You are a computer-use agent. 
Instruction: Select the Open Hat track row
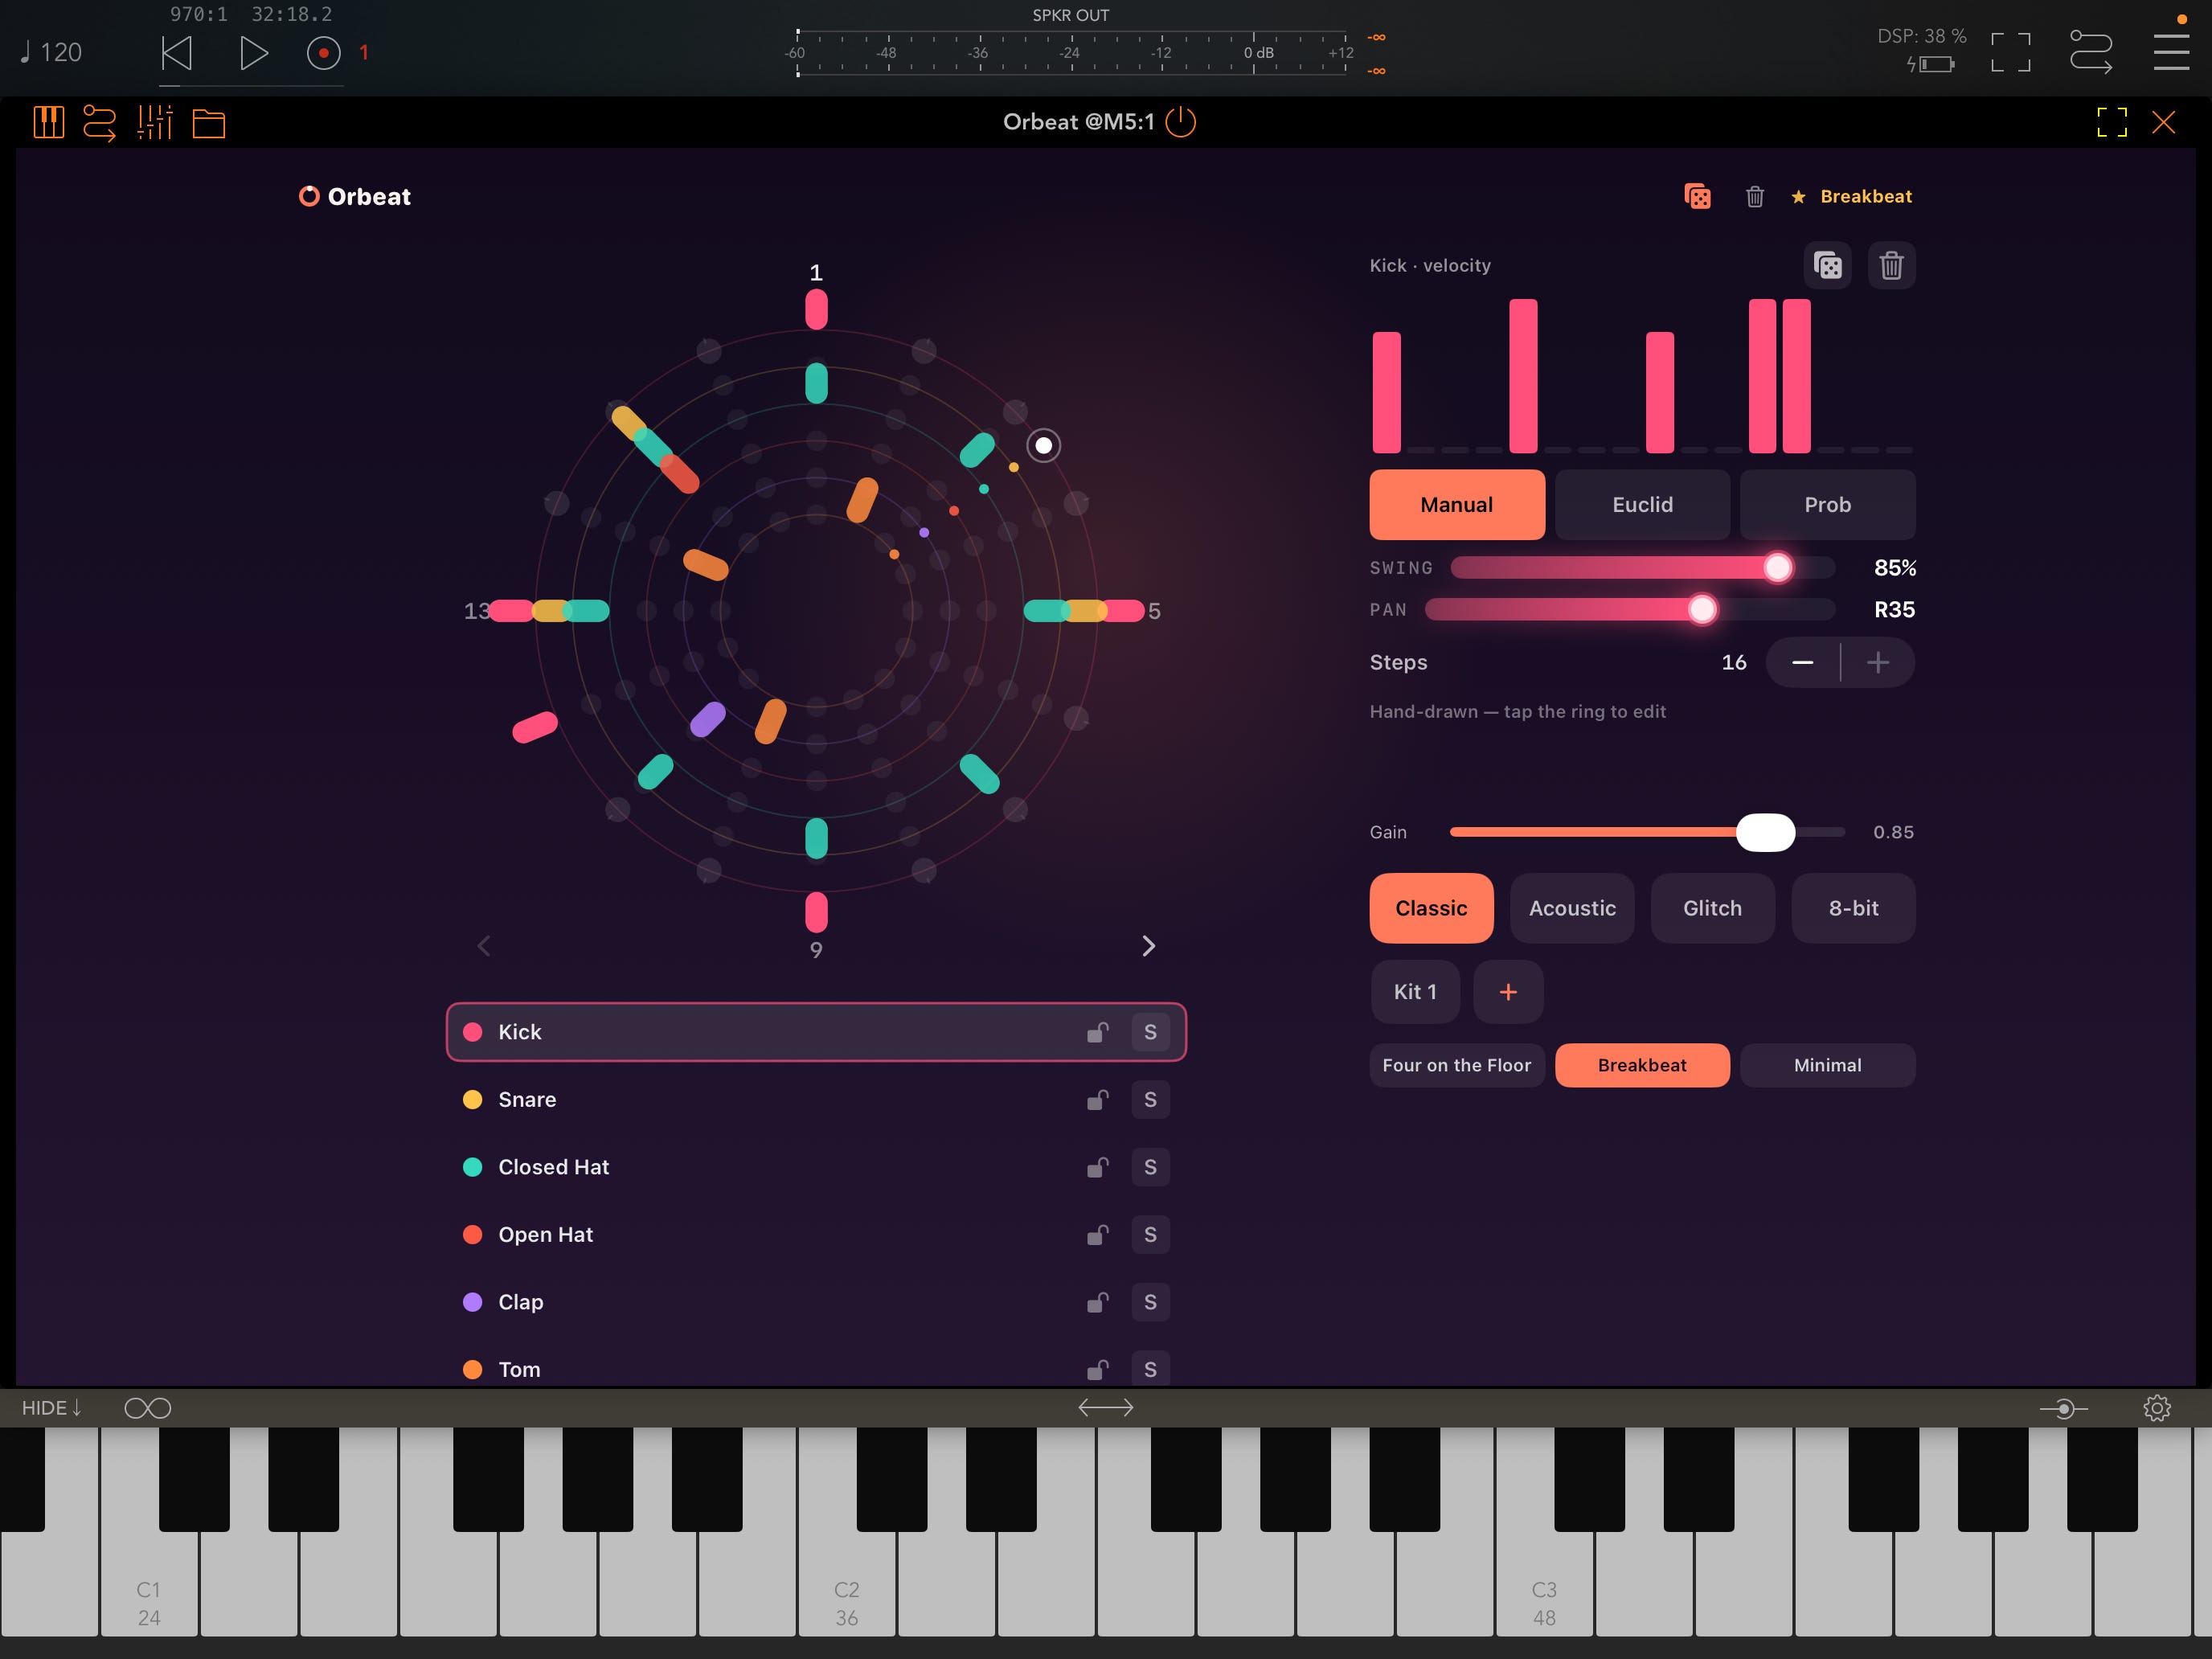[816, 1235]
